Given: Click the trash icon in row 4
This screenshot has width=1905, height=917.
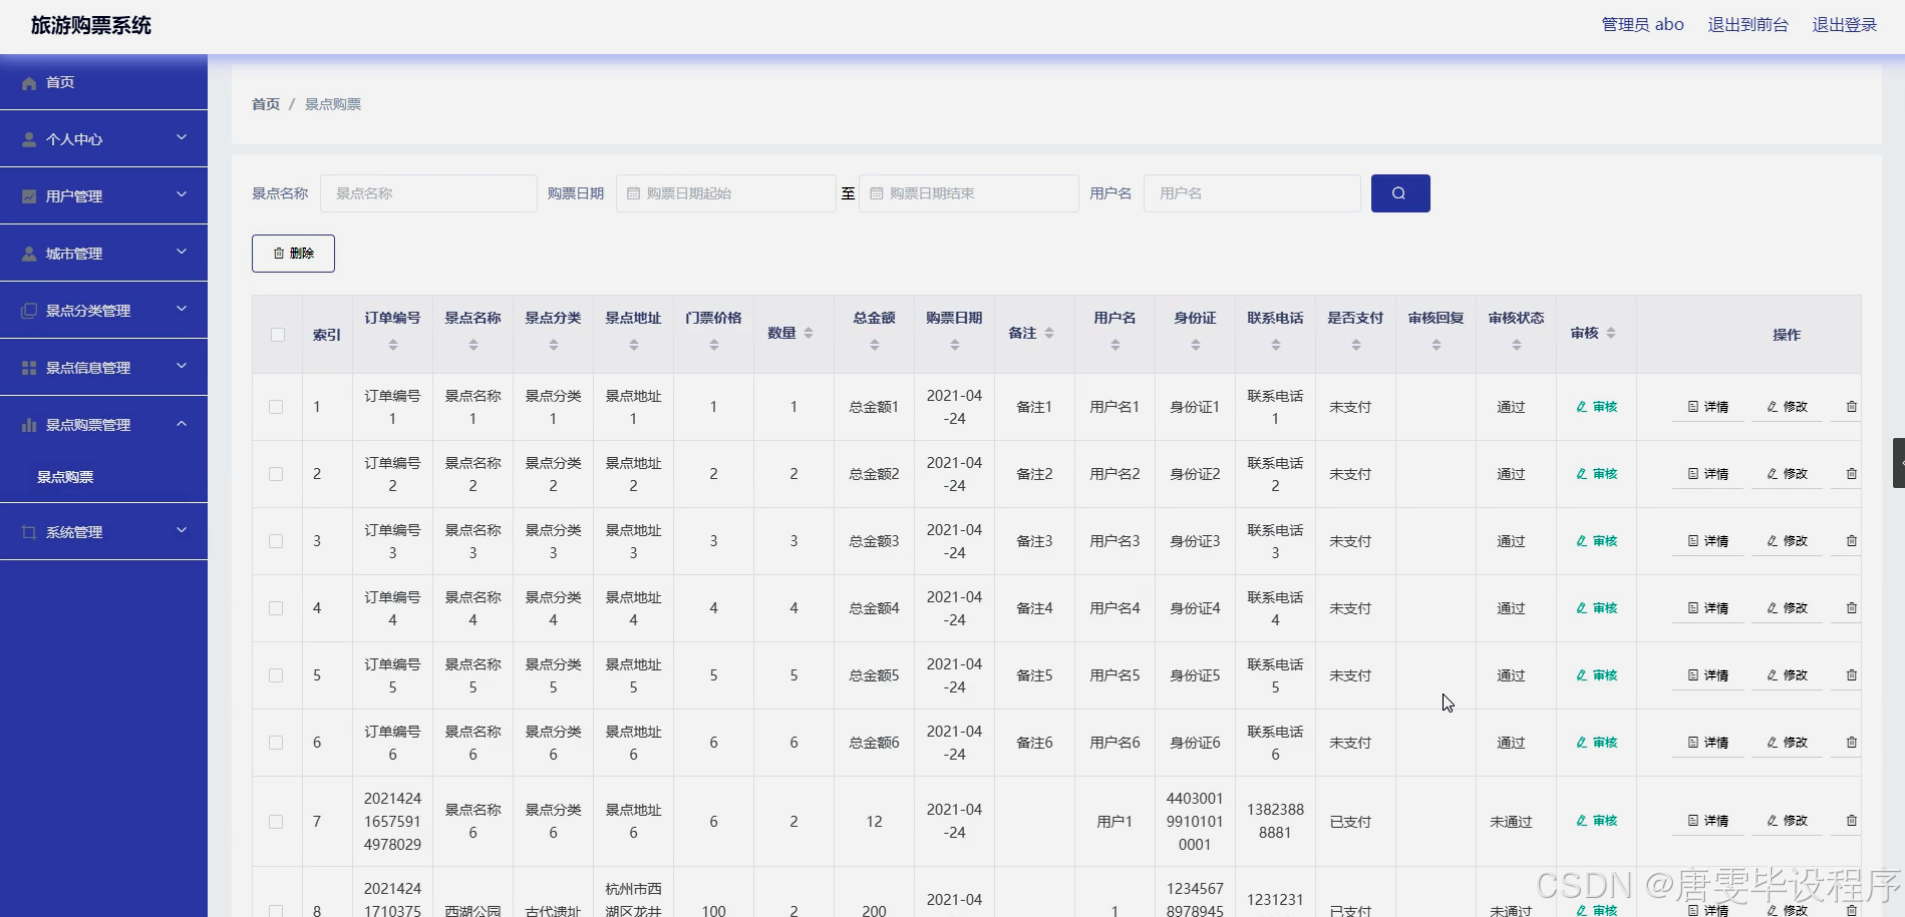Looking at the screenshot, I should [1851, 608].
